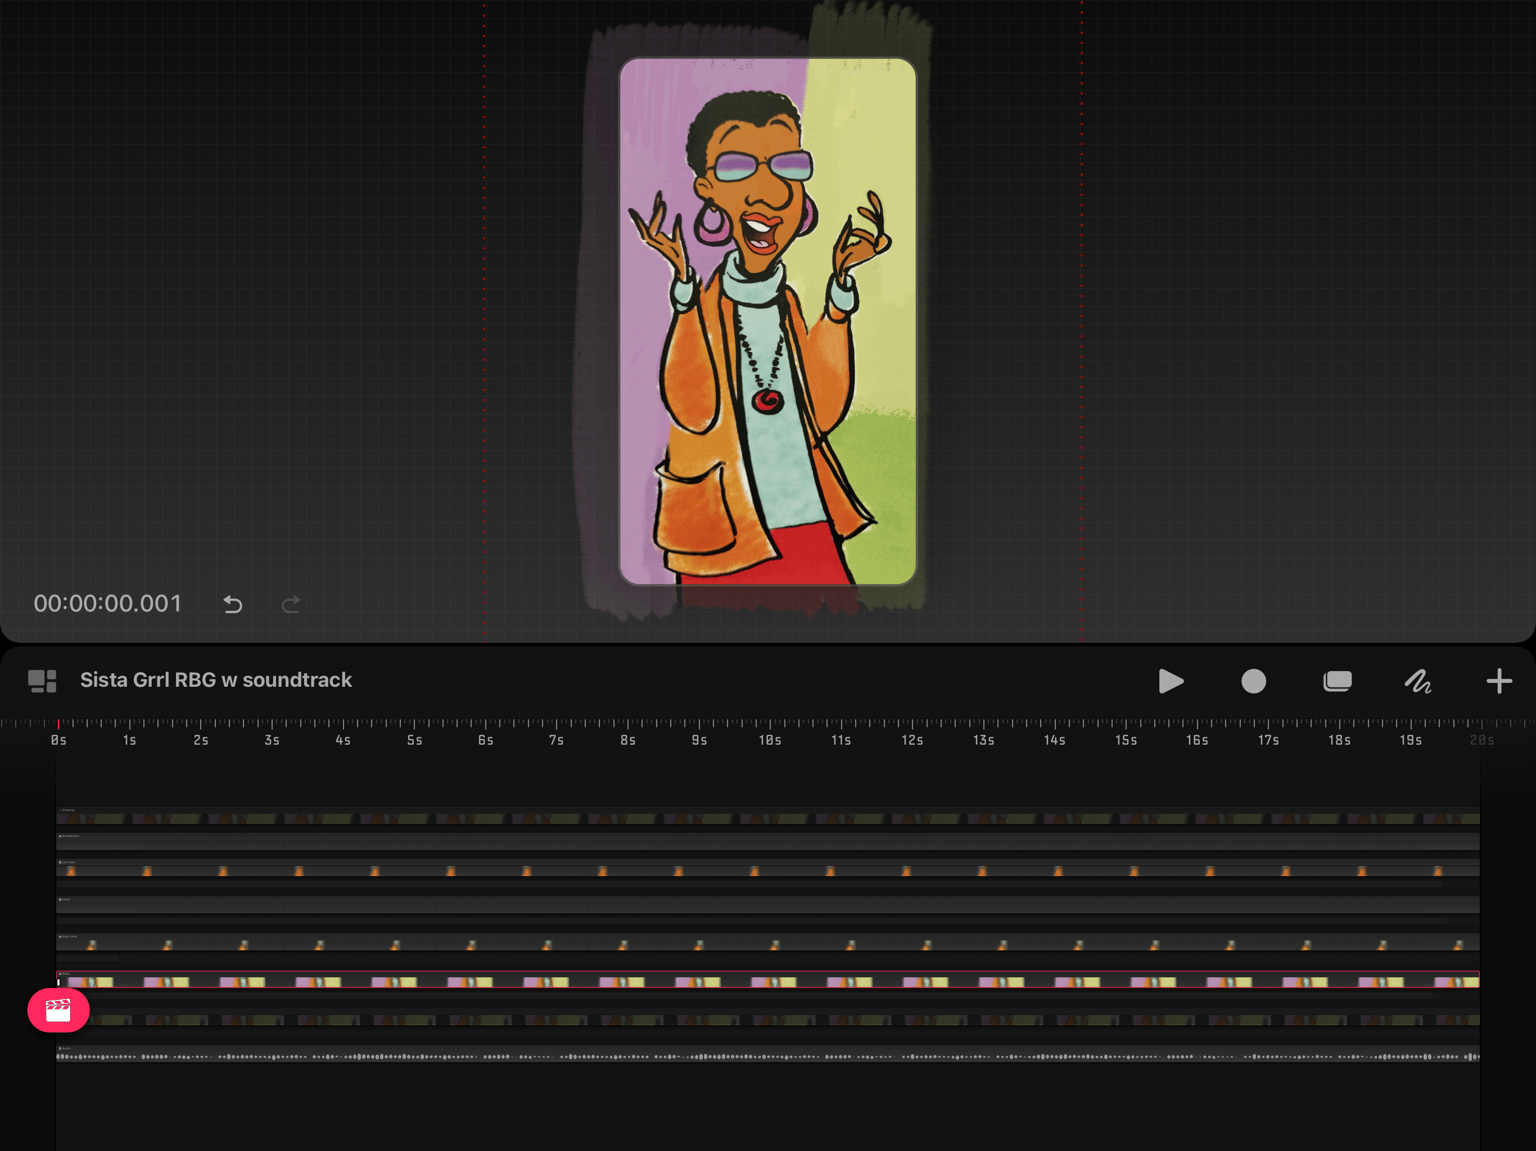Select the Head track
This screenshot has width=1536, height=1151.
[x=768, y=904]
